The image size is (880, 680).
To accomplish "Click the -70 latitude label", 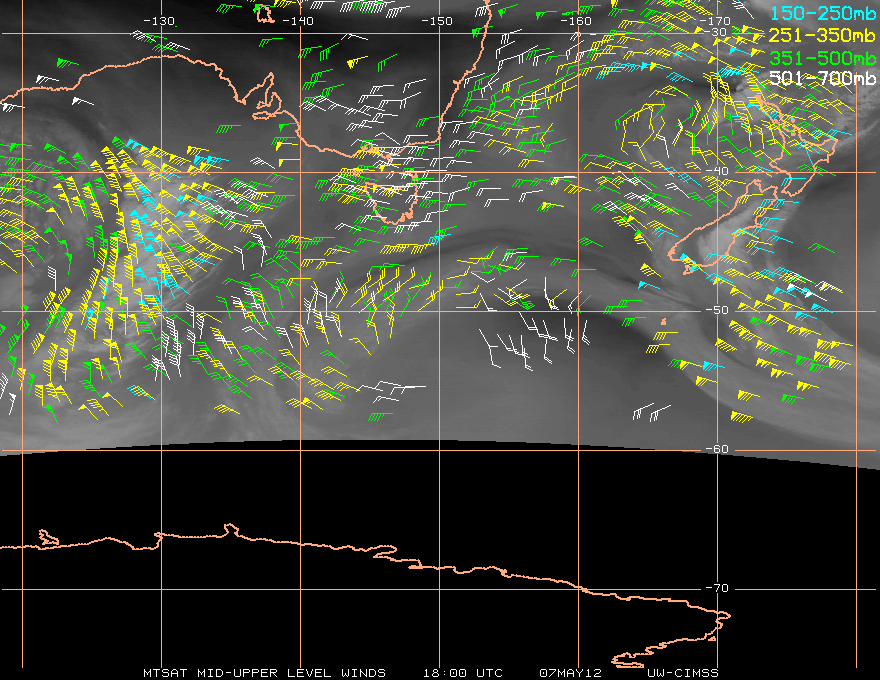I will 717,588.
